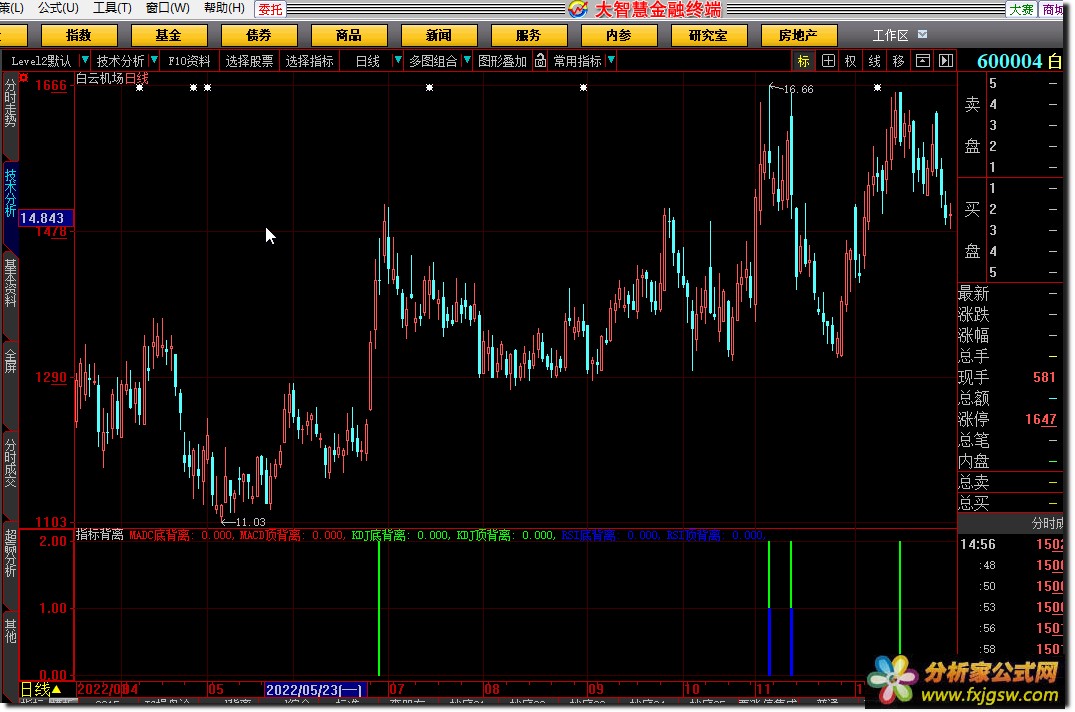The width and height of the screenshot is (1075, 712).
Task: Click the 2022/05/23 date label on axis
Action: (316, 689)
